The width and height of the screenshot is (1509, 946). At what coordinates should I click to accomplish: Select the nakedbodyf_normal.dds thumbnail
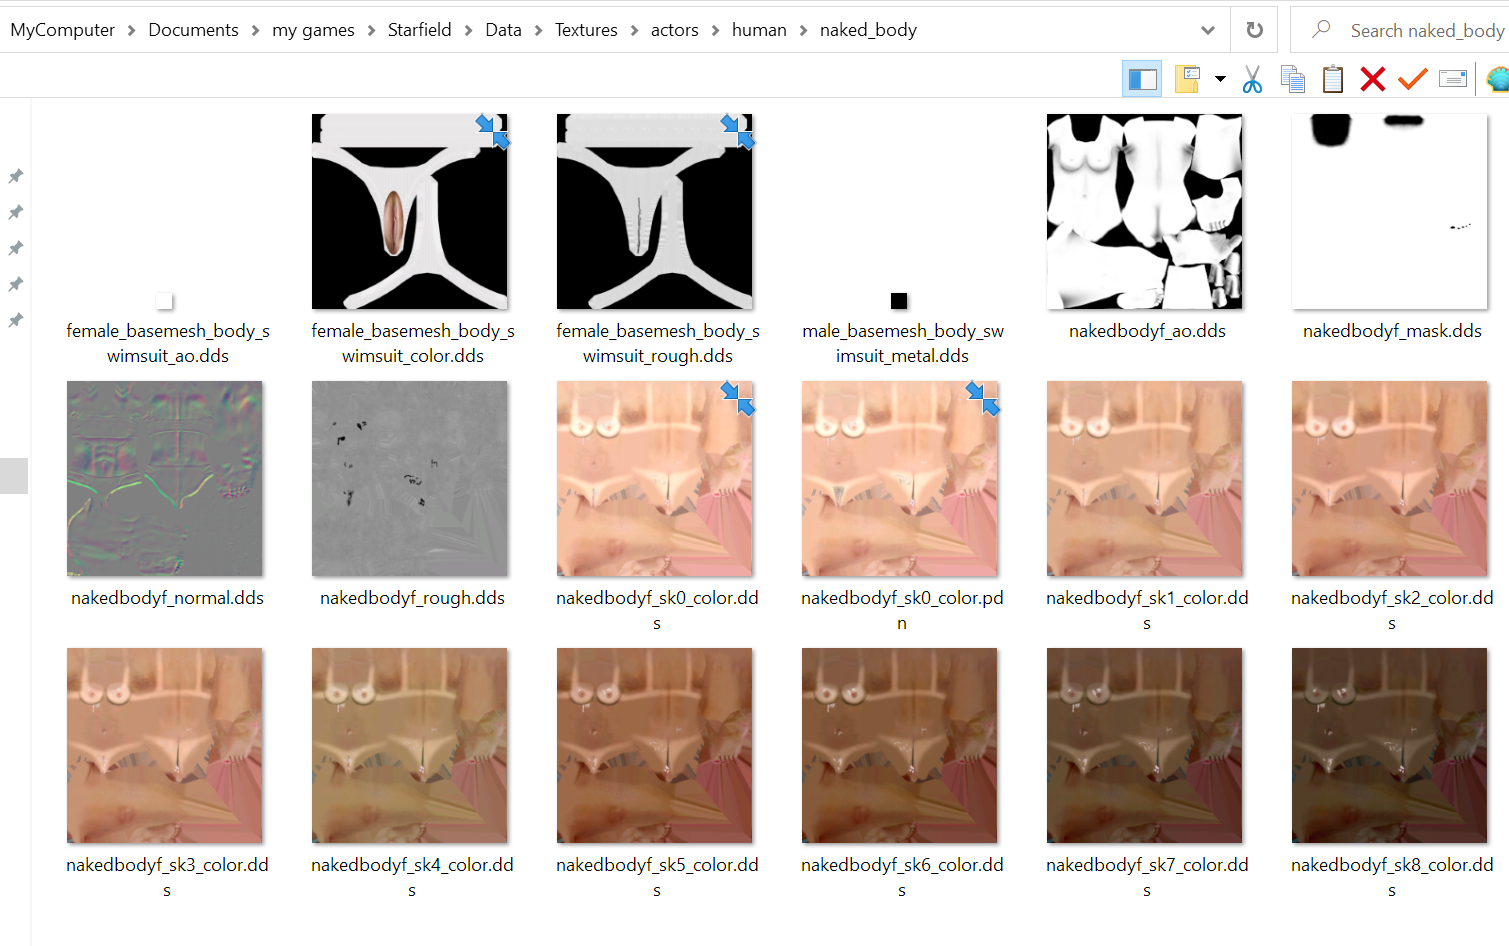pos(165,478)
